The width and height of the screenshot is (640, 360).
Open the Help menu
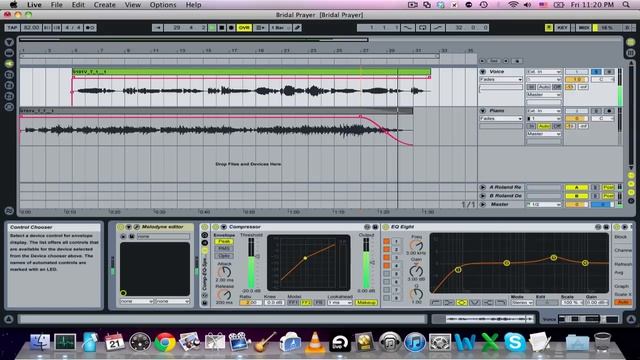(193, 5)
